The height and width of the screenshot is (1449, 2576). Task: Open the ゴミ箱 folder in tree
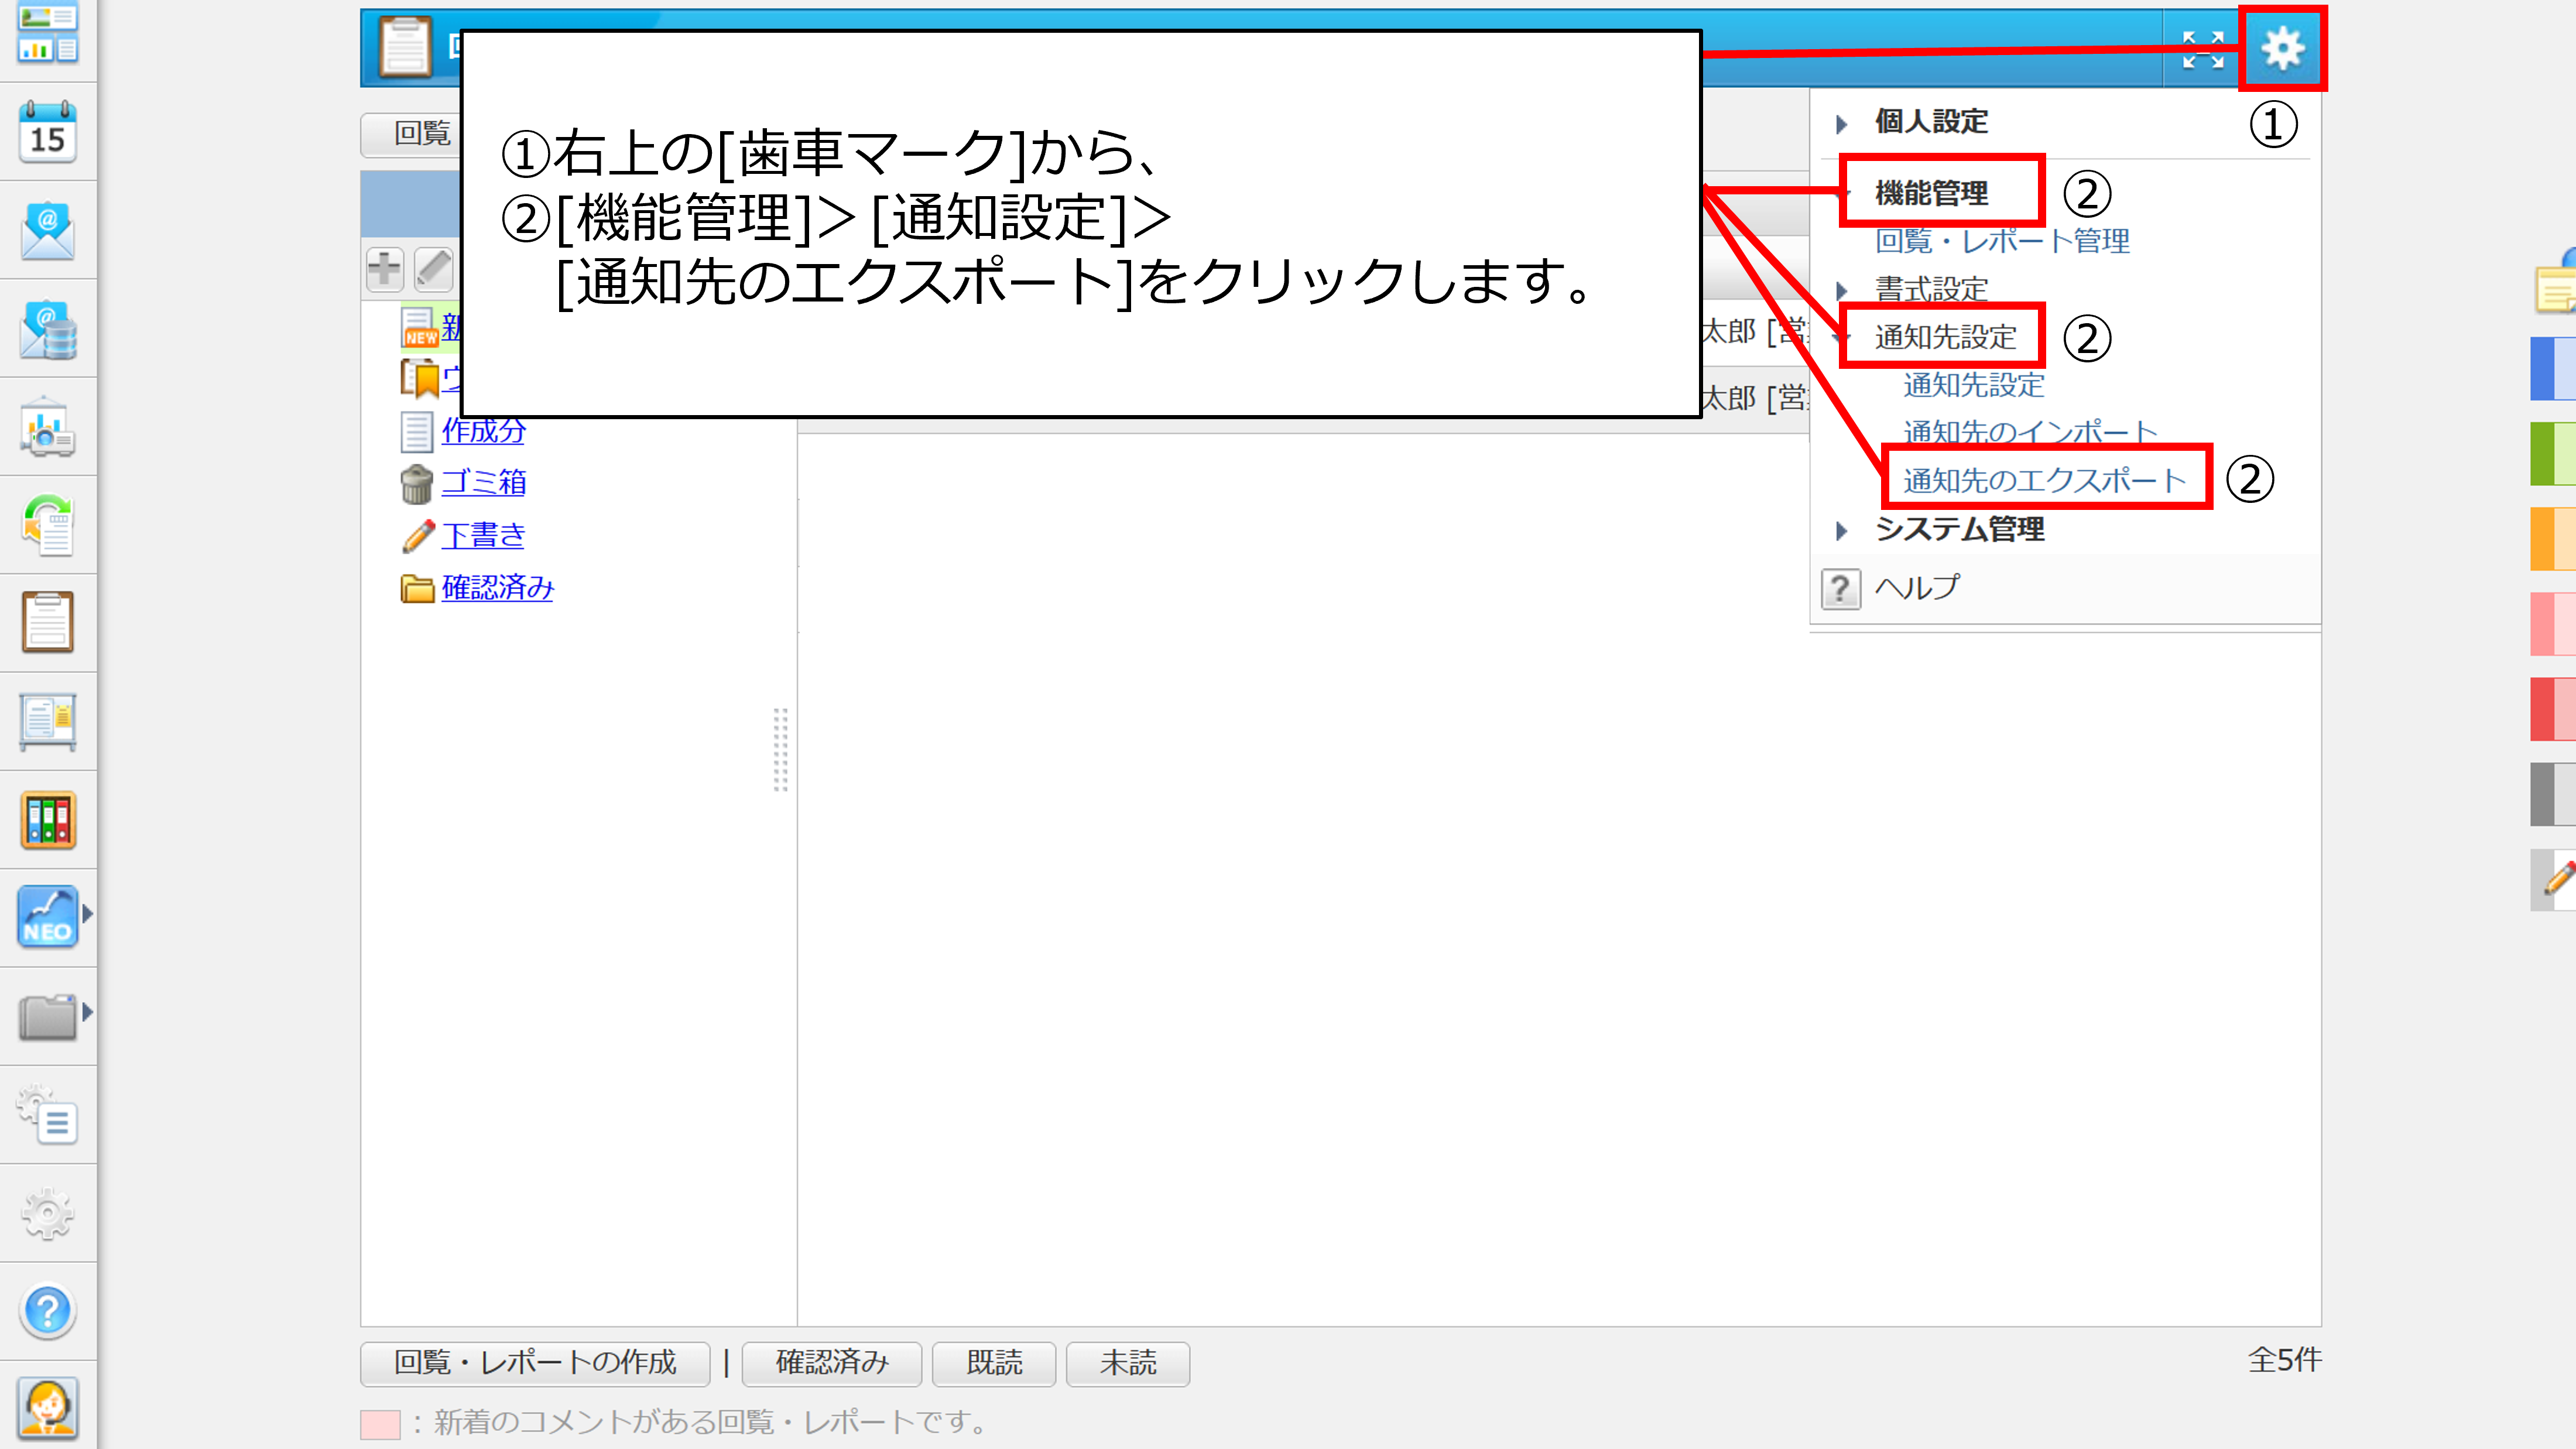pos(483,482)
